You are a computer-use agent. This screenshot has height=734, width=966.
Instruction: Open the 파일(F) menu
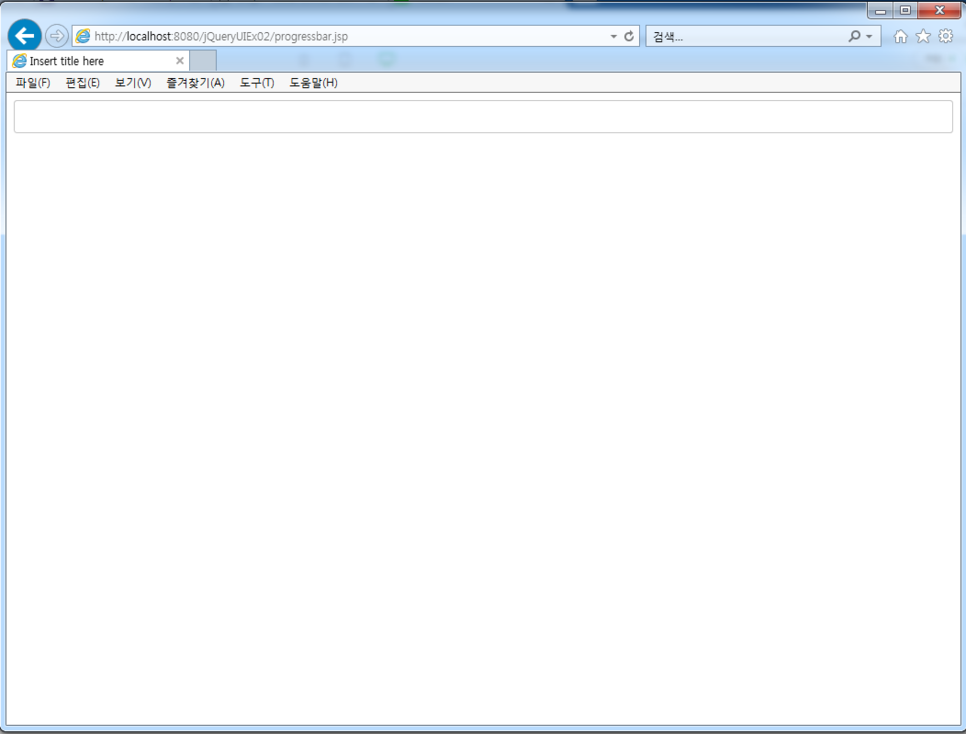[x=33, y=83]
